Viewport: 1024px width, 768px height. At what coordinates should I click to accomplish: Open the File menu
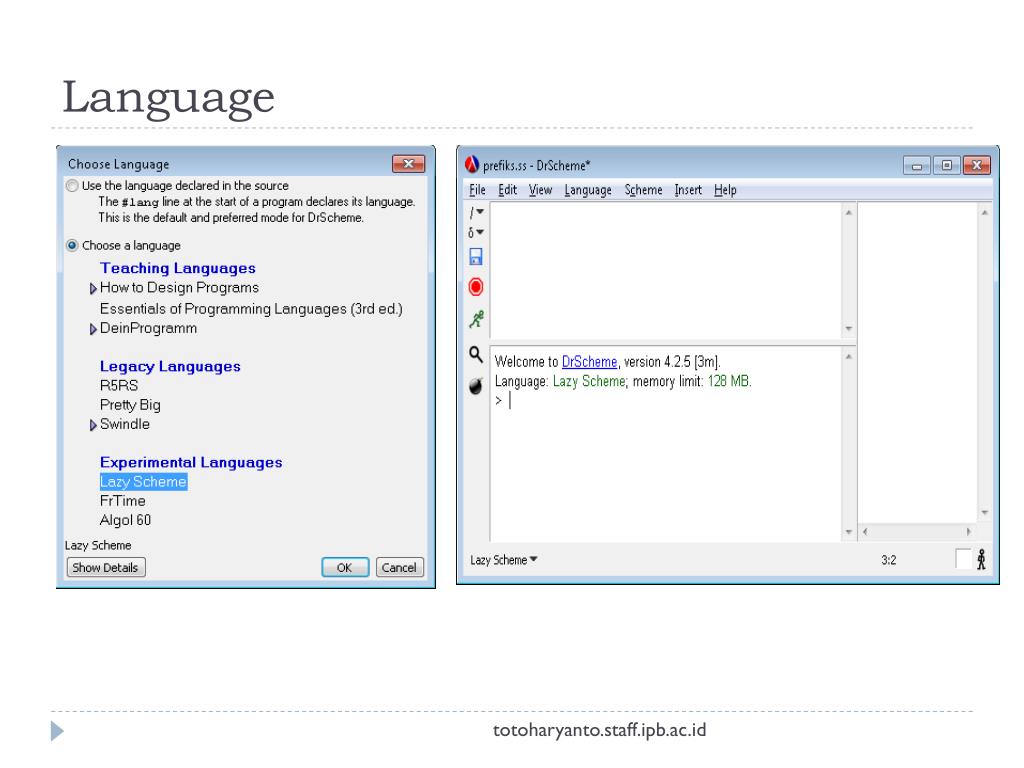click(x=477, y=190)
